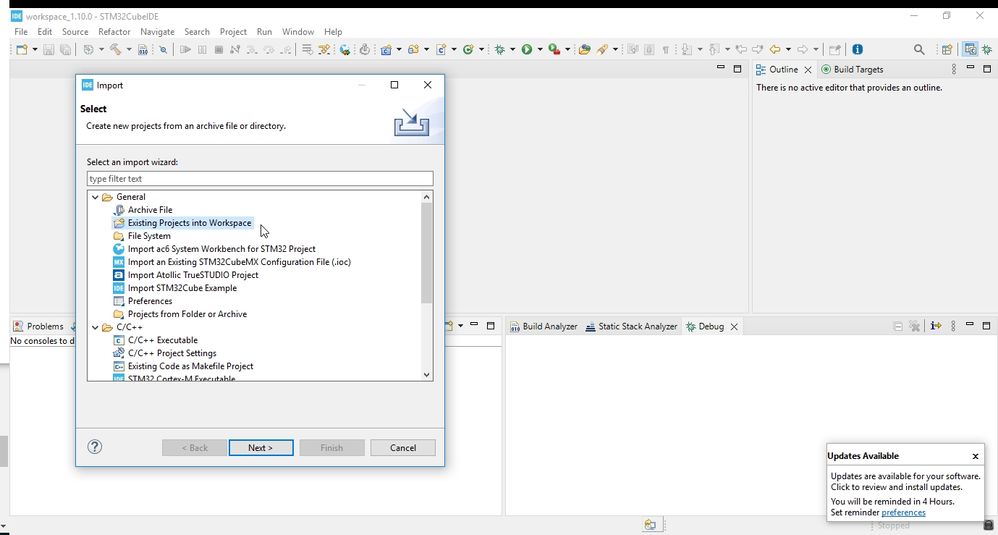
Task: Open dropdown next to green Run icon
Action: coord(540,50)
